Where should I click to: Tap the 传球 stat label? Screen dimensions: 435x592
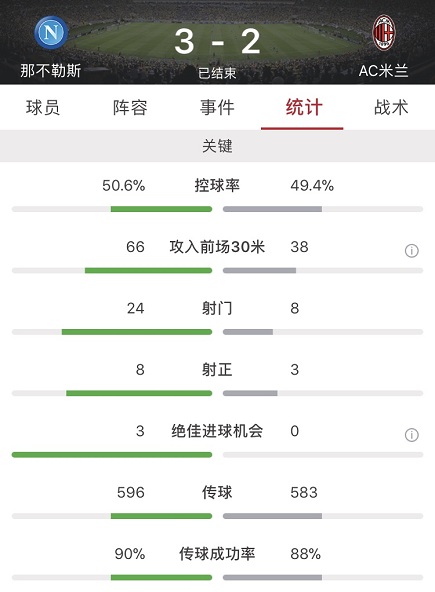click(217, 492)
